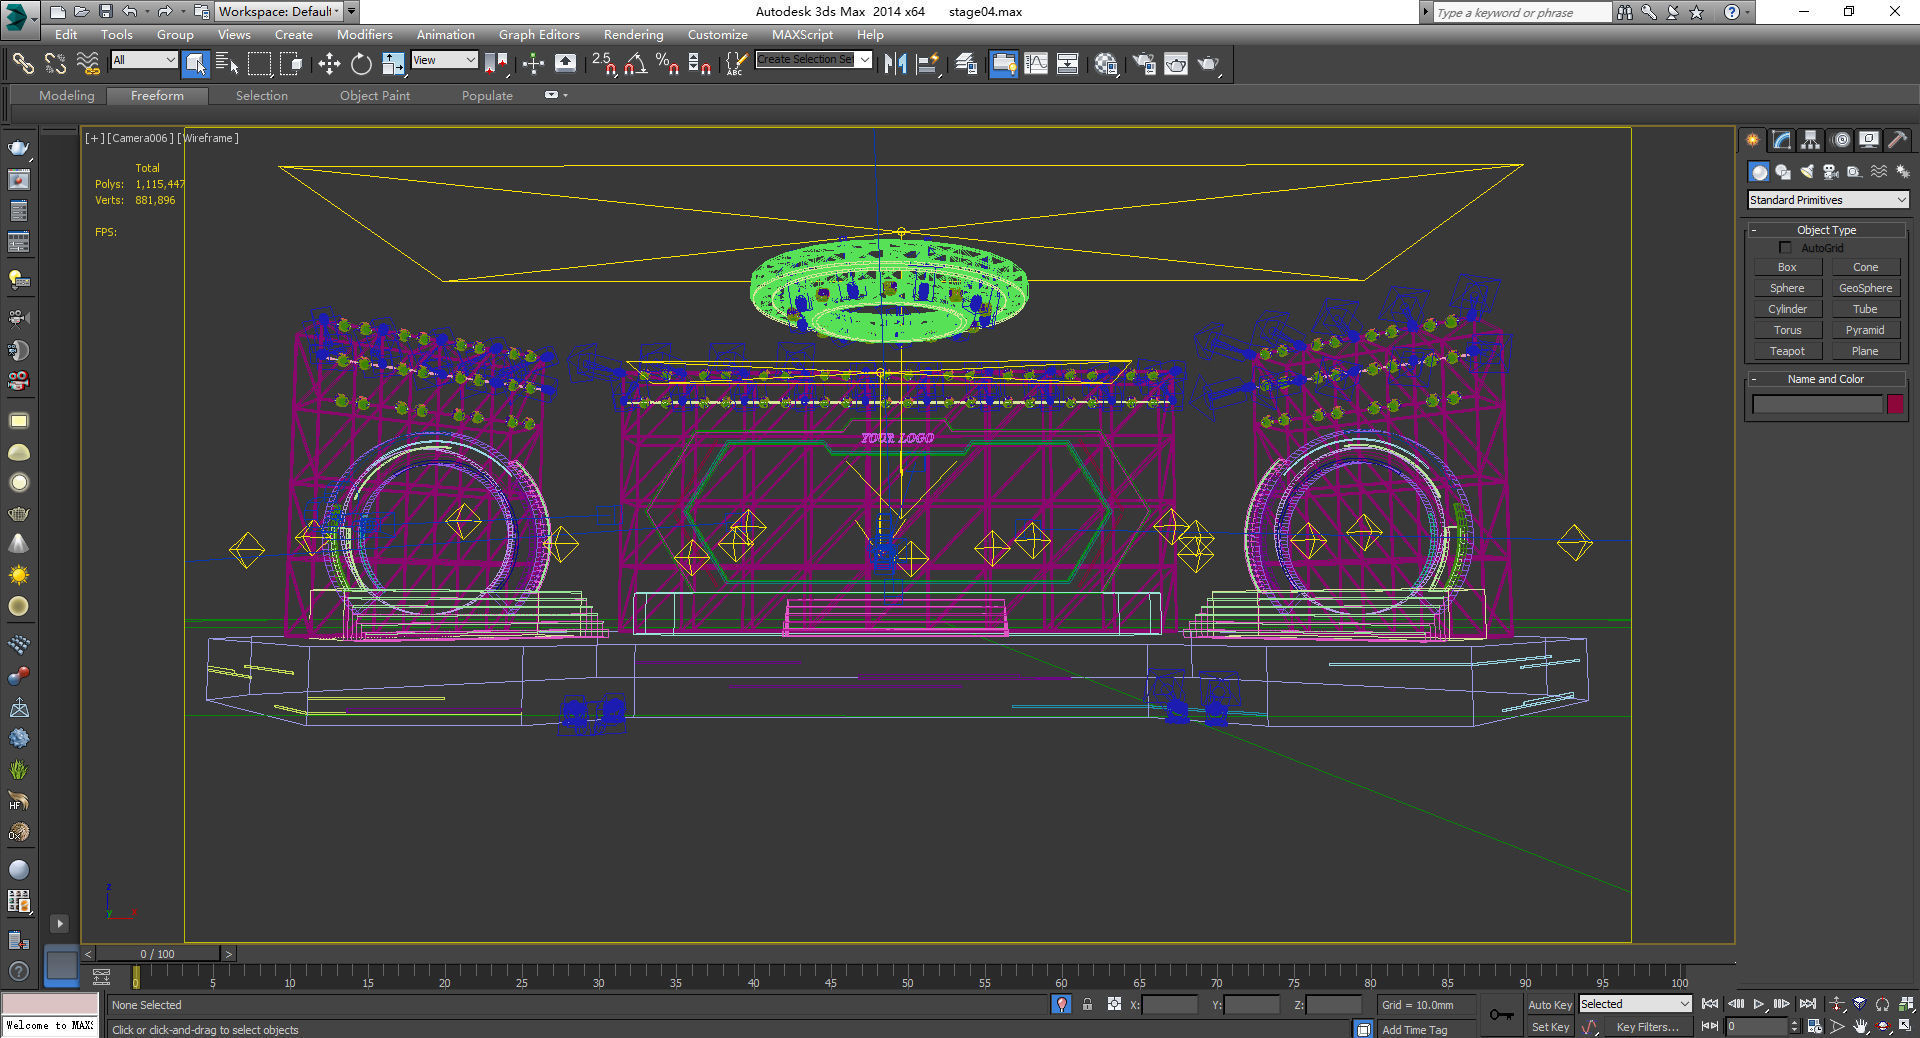The width and height of the screenshot is (1920, 1038).
Task: Open the MAXScript menu
Action: [802, 35]
